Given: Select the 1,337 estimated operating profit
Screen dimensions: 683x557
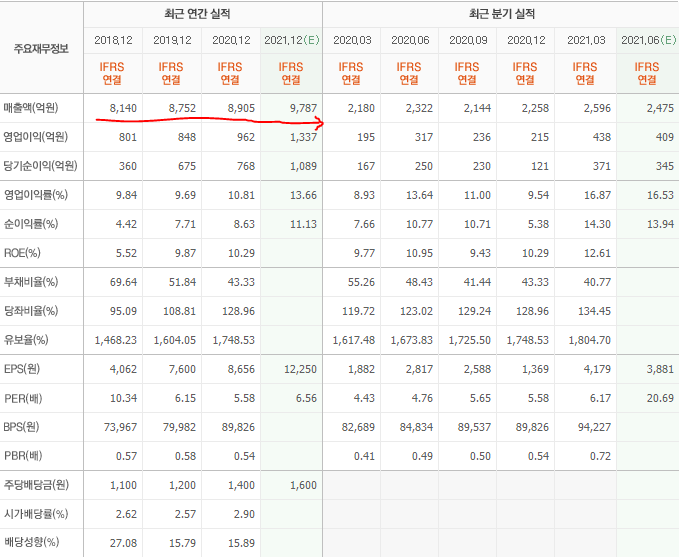Looking at the screenshot, I should click(304, 137).
